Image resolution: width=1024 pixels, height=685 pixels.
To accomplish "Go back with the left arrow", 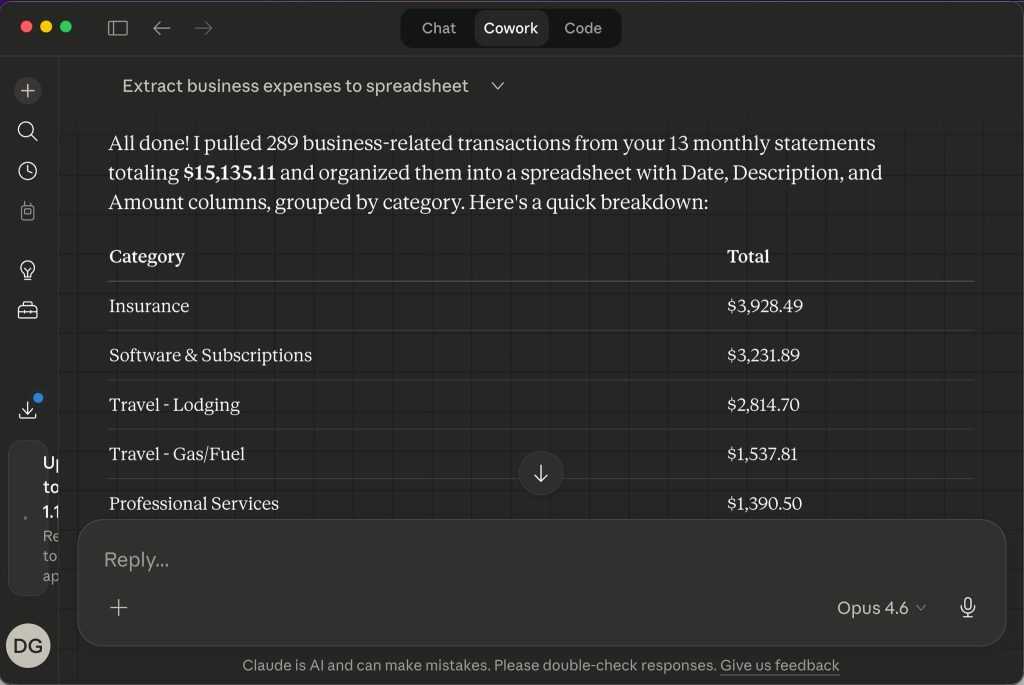I will (x=162, y=28).
